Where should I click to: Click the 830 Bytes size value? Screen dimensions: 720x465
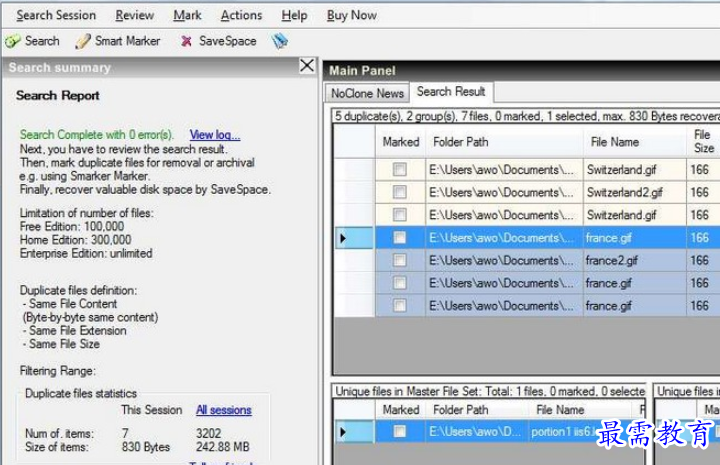[x=146, y=447]
